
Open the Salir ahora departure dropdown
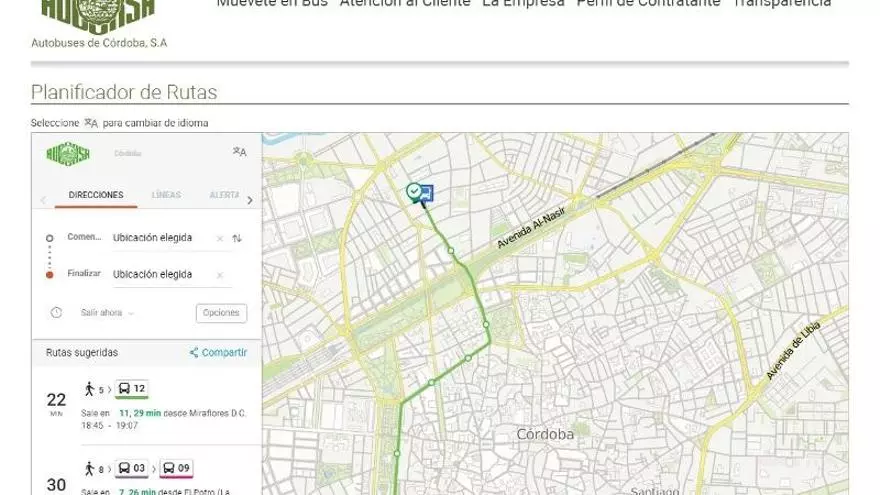[x=107, y=313]
